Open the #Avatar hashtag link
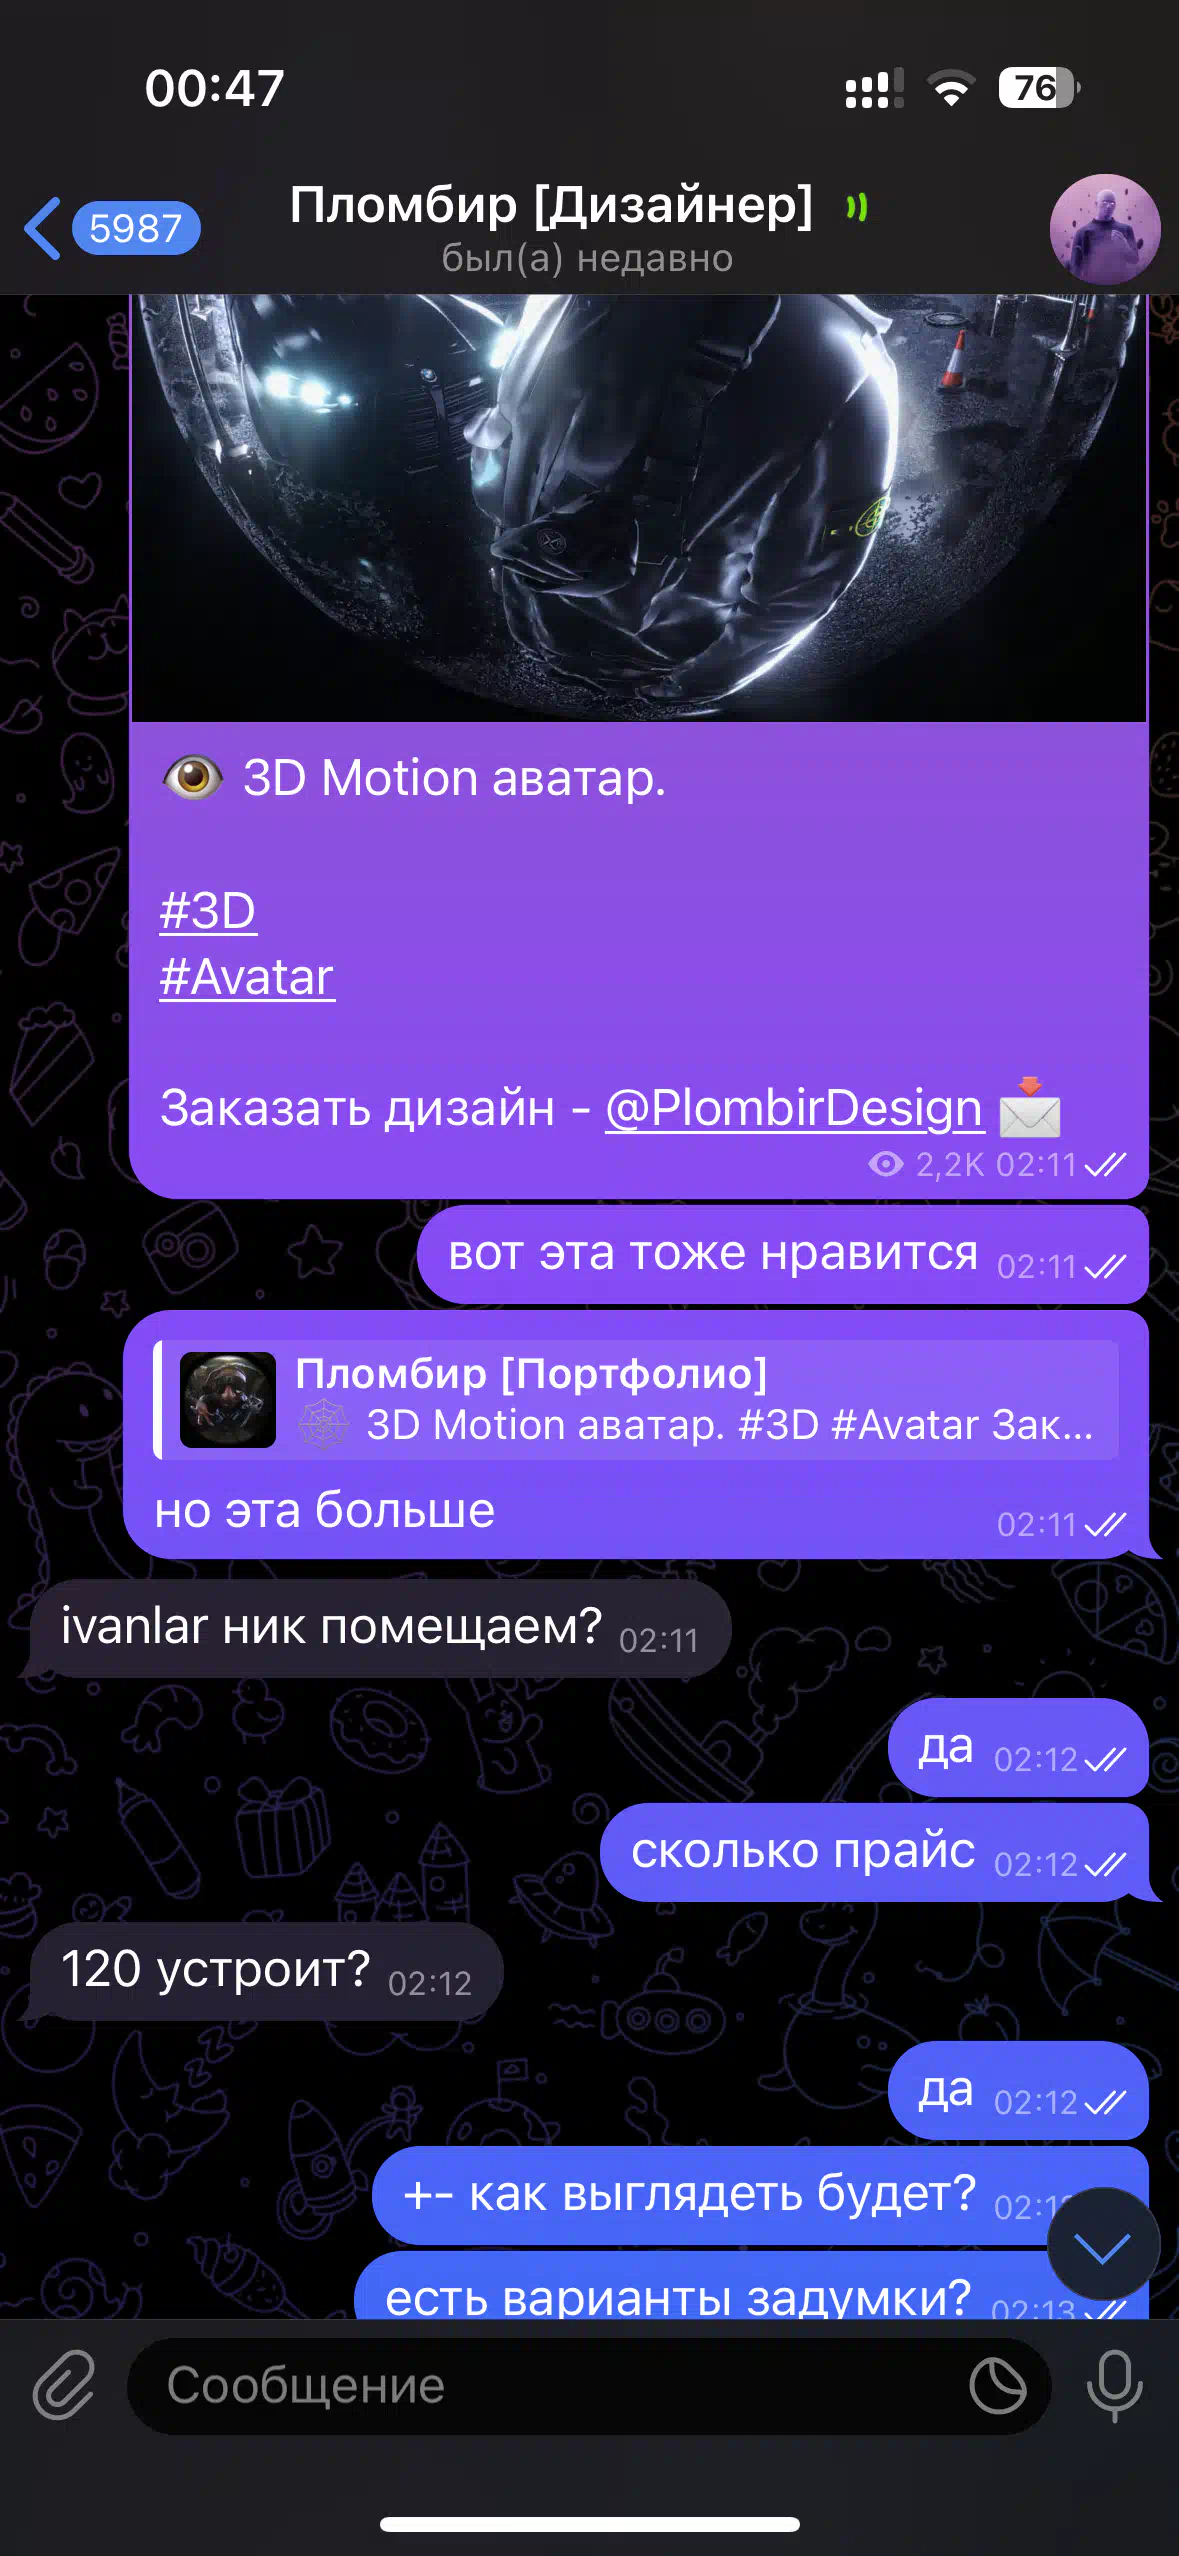 (x=247, y=977)
